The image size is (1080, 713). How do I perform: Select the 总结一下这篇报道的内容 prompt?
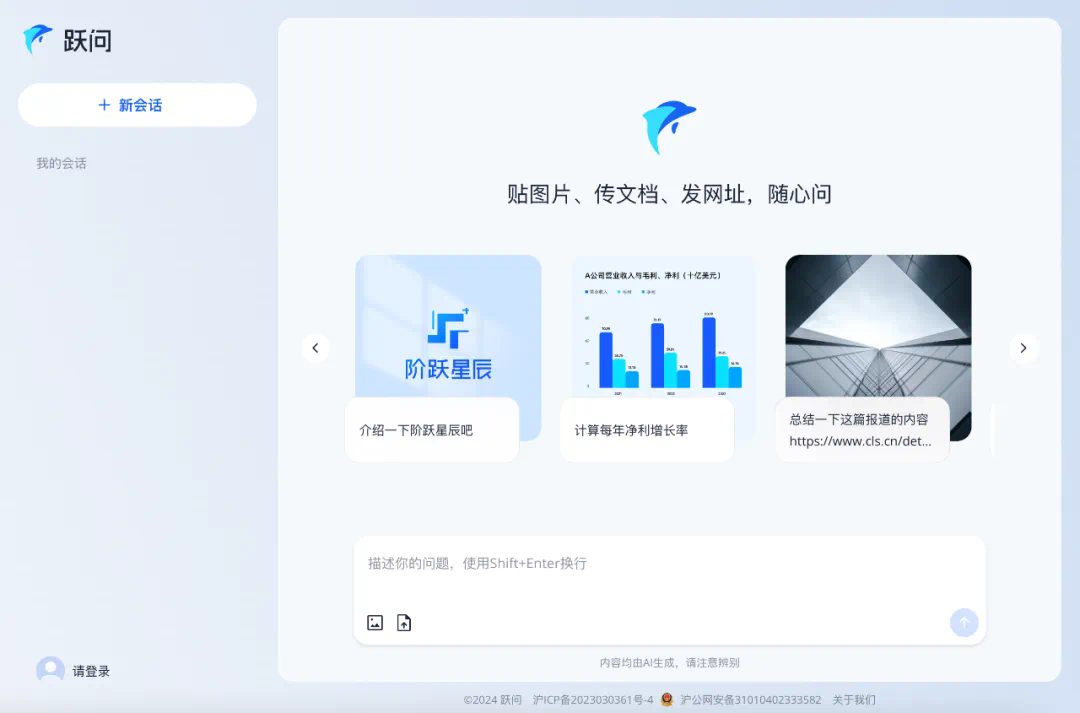click(x=862, y=430)
